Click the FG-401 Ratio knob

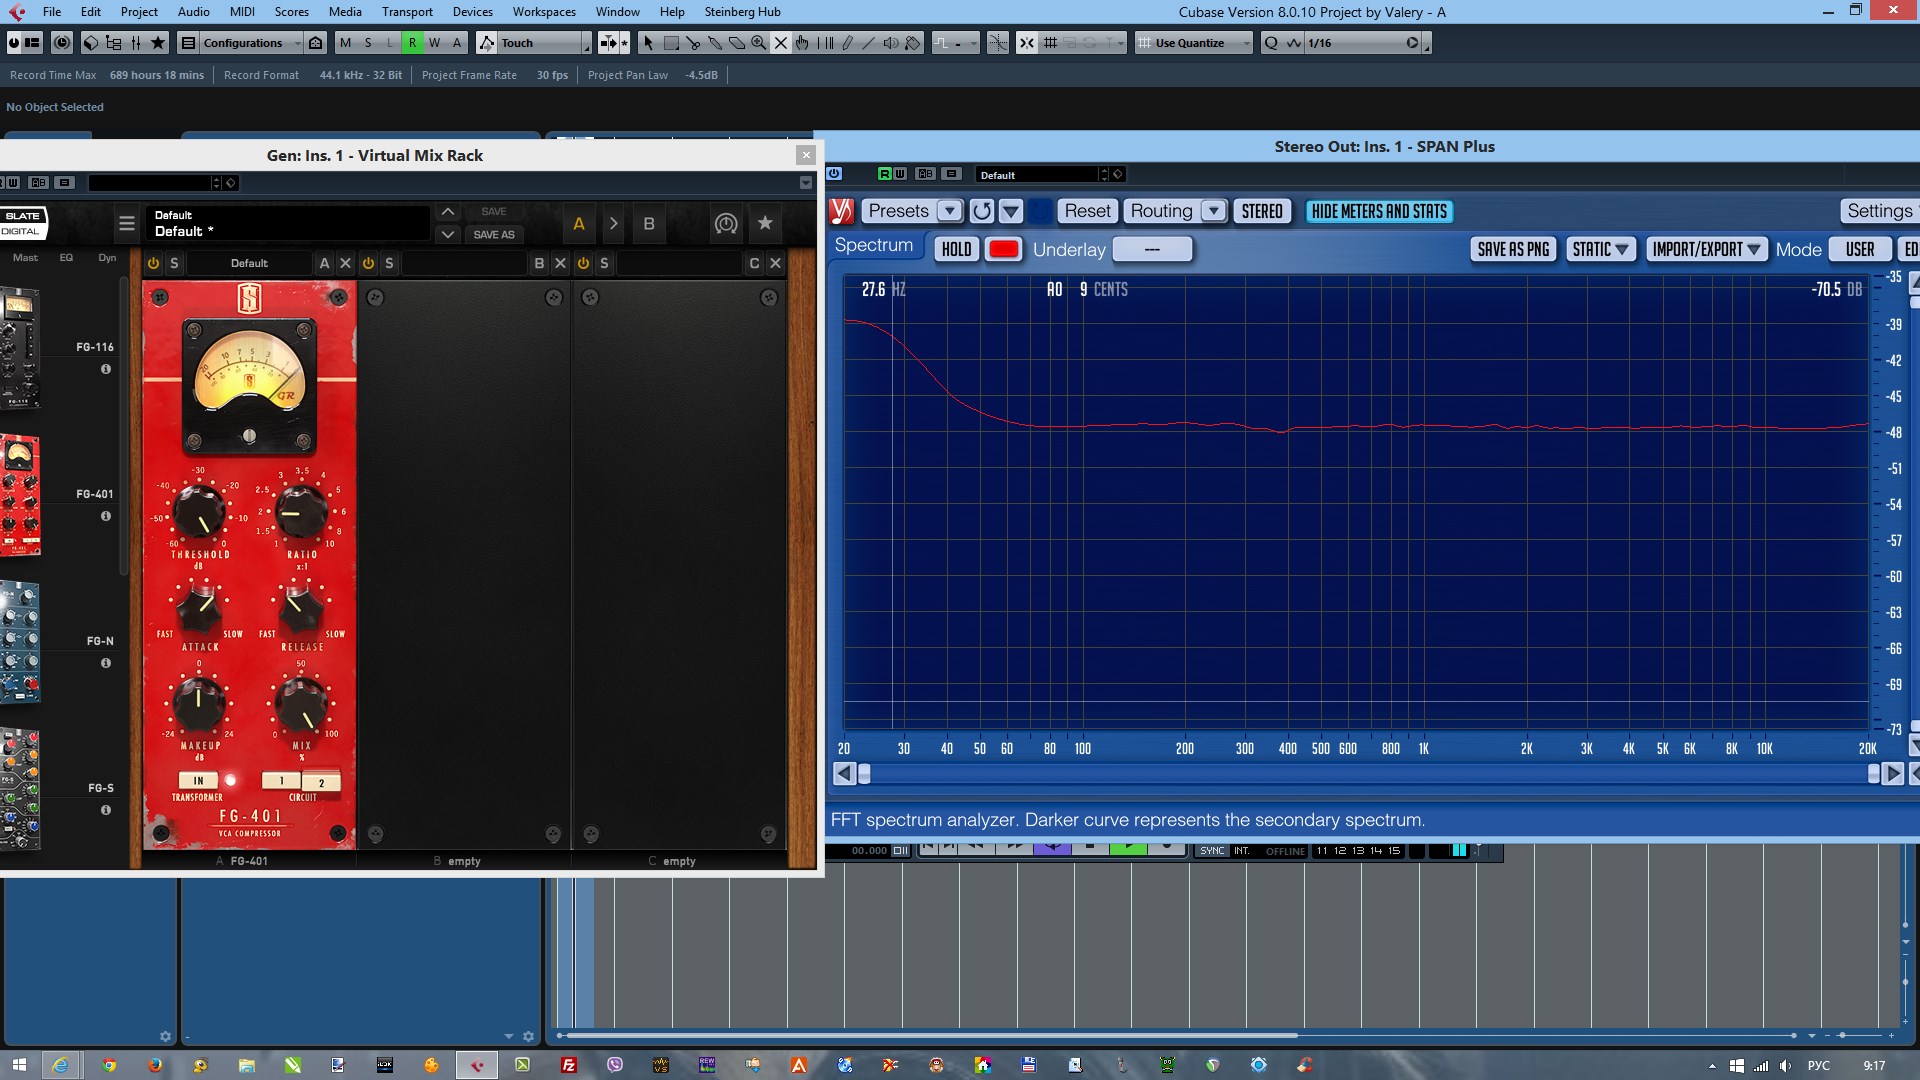point(301,510)
